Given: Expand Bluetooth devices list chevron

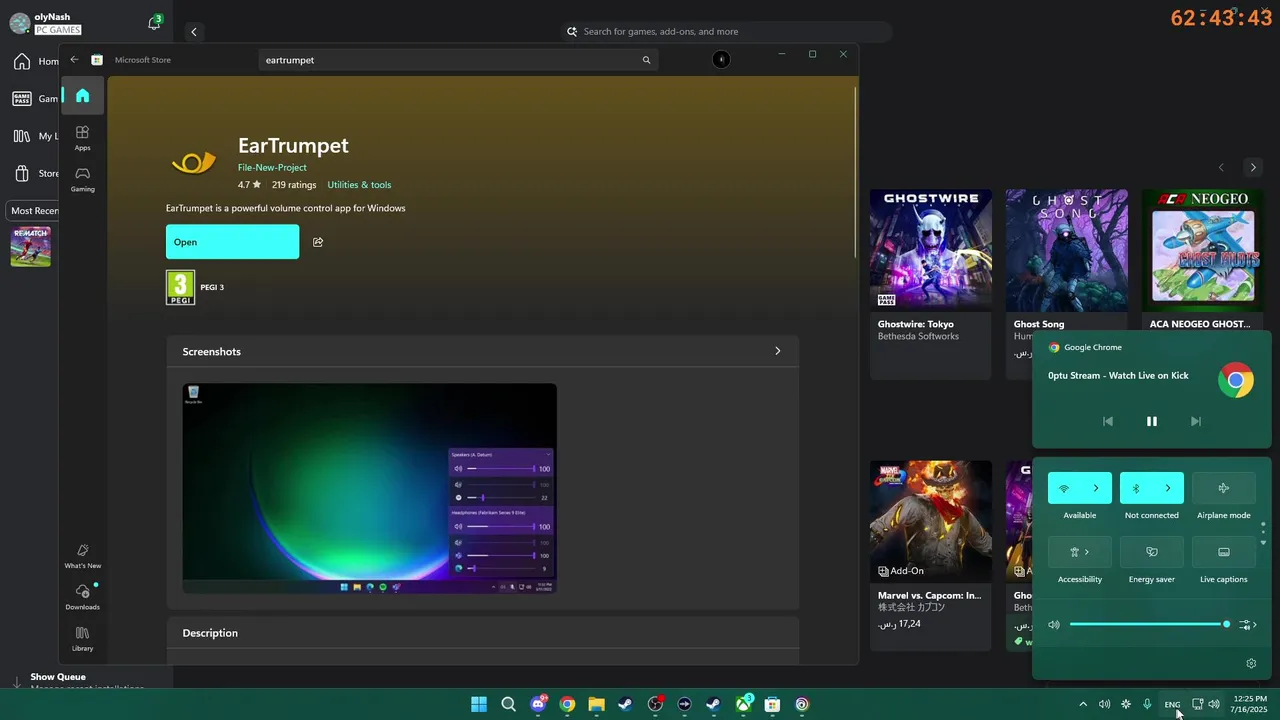Looking at the screenshot, I should [x=1168, y=488].
